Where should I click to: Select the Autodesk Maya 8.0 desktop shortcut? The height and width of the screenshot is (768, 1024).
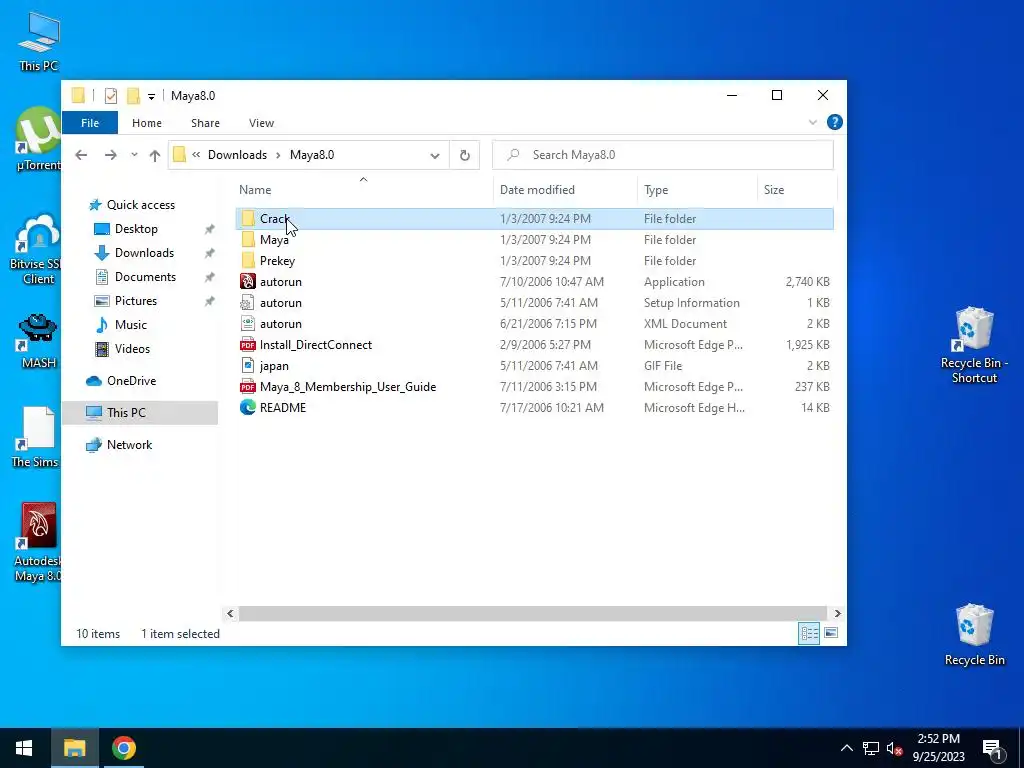(x=38, y=542)
